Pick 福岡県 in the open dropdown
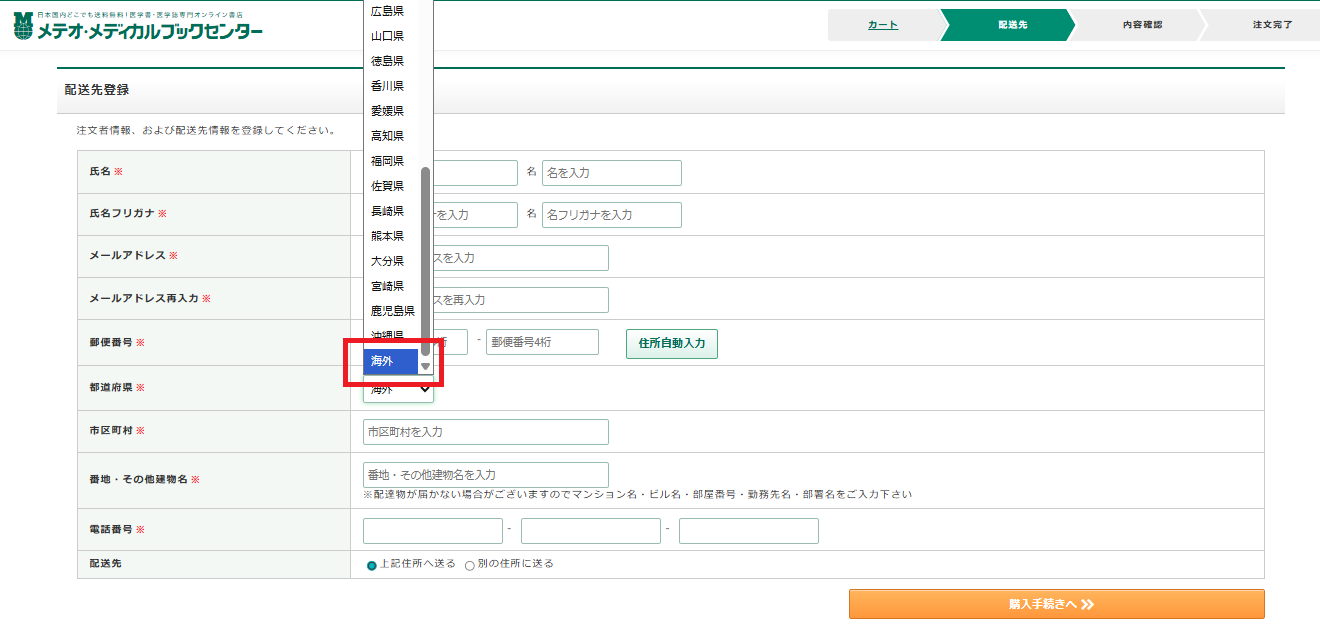The height and width of the screenshot is (639, 1320). [x=387, y=161]
